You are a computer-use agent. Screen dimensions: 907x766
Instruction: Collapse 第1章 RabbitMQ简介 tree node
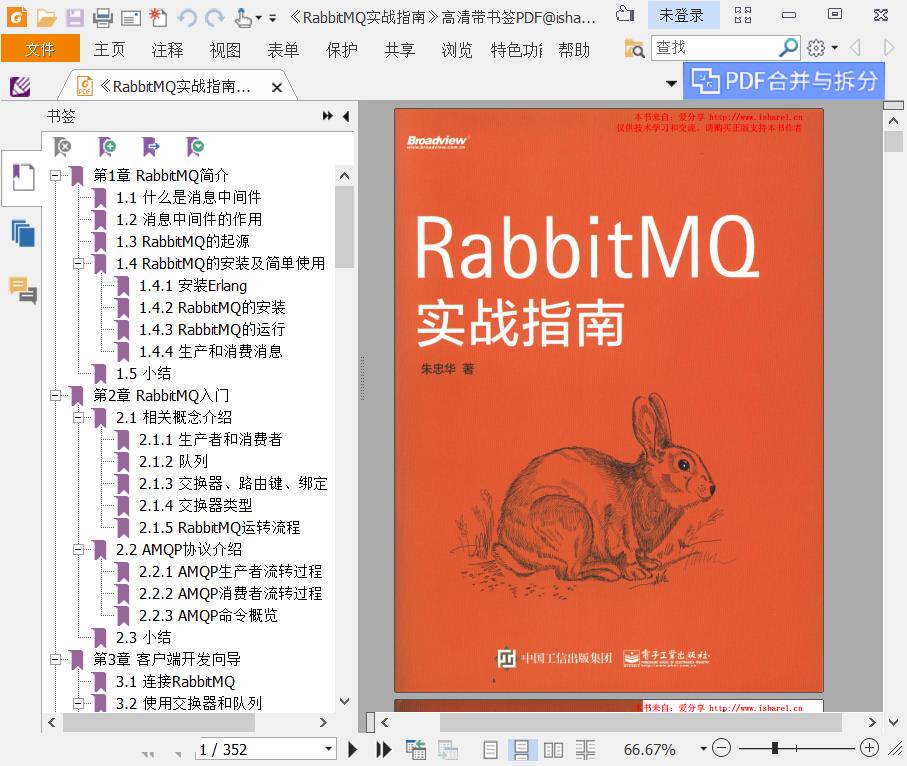(55, 175)
